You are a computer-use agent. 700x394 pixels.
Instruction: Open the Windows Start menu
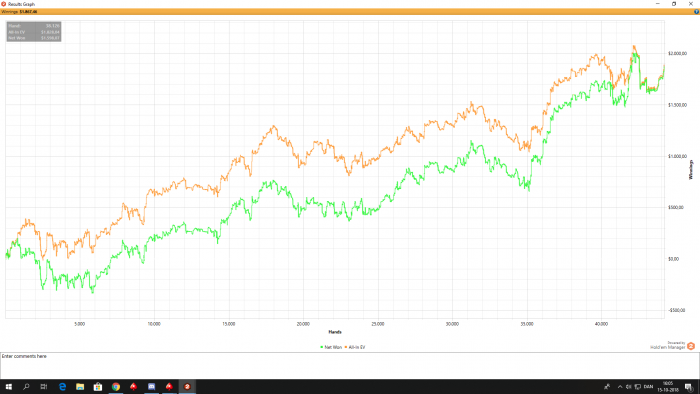(x=8, y=387)
